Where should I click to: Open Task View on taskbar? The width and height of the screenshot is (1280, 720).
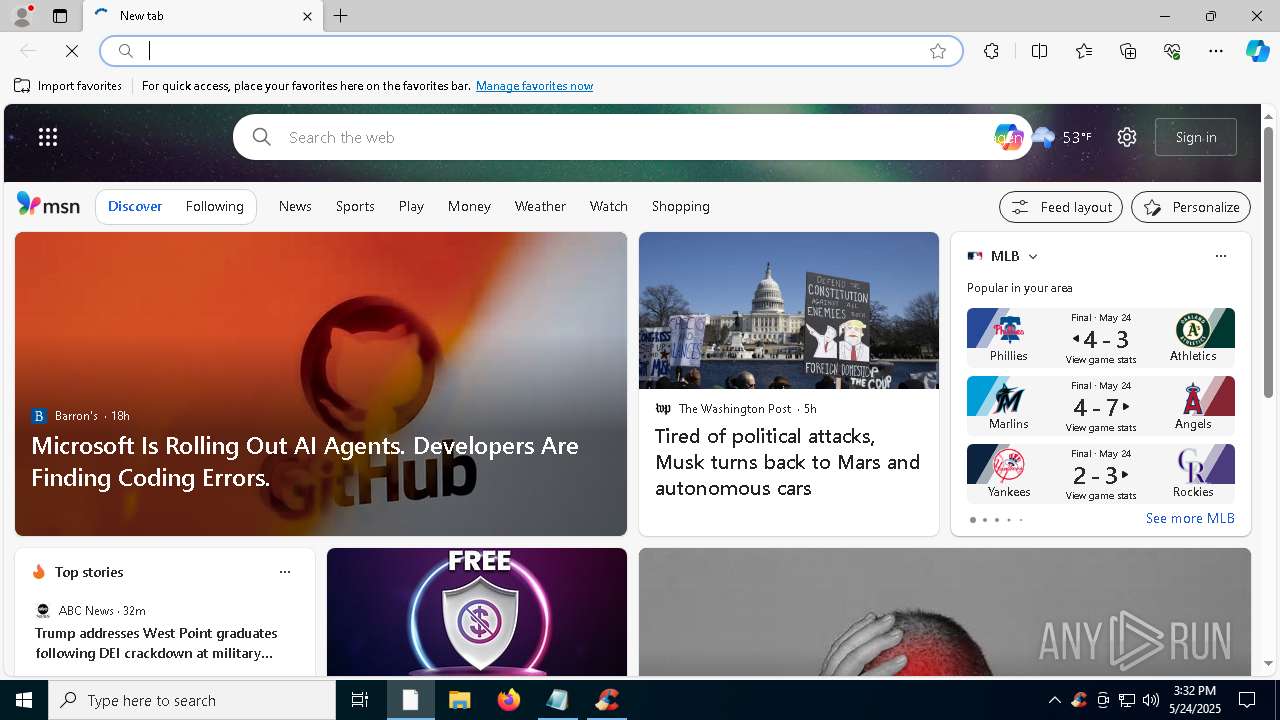360,700
